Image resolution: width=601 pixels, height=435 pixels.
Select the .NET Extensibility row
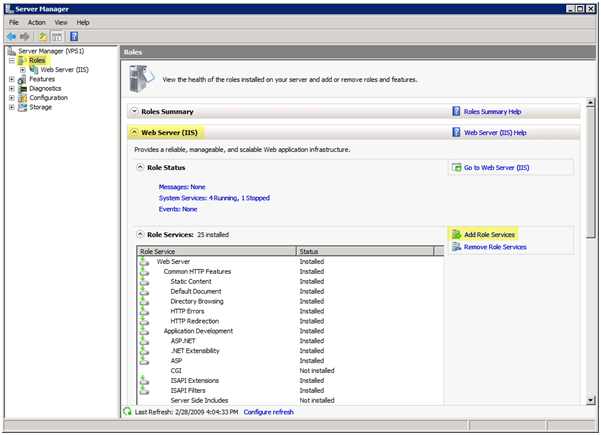point(290,351)
